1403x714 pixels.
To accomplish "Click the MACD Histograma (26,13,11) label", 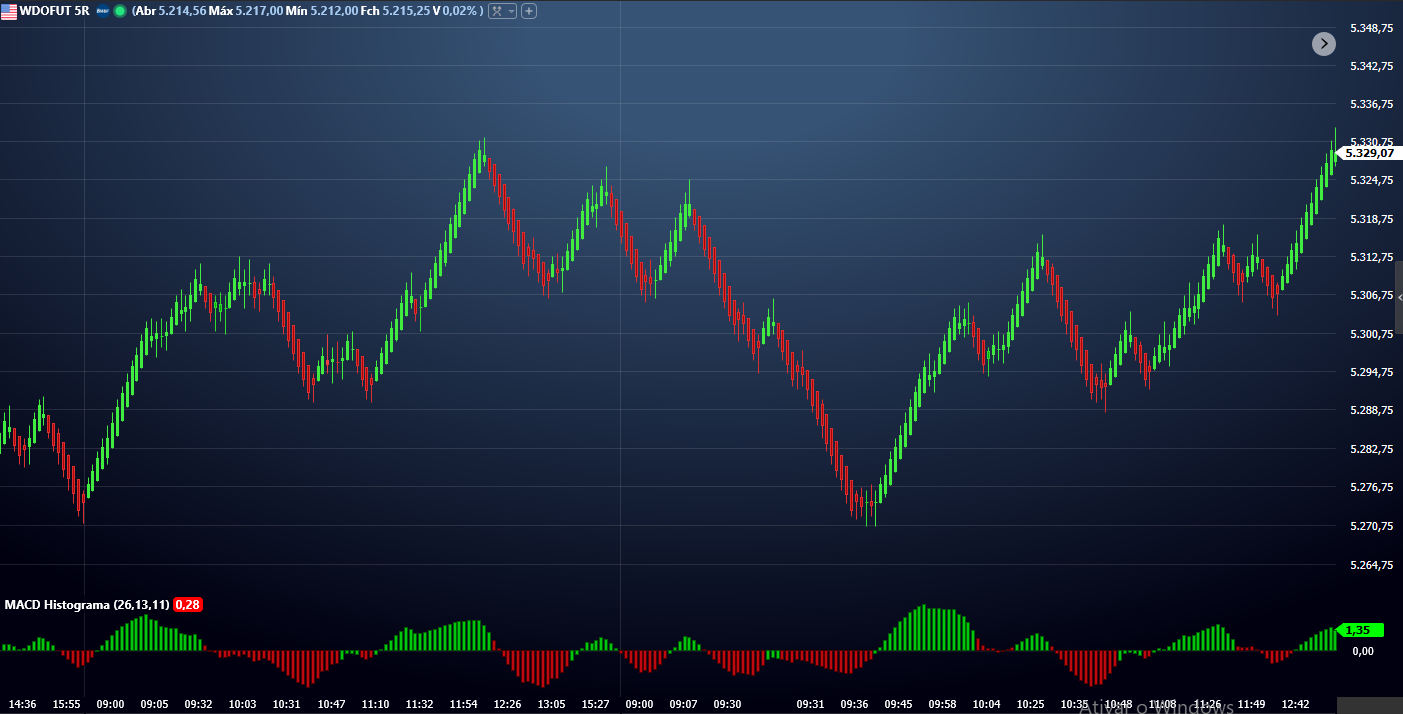I will [87, 605].
